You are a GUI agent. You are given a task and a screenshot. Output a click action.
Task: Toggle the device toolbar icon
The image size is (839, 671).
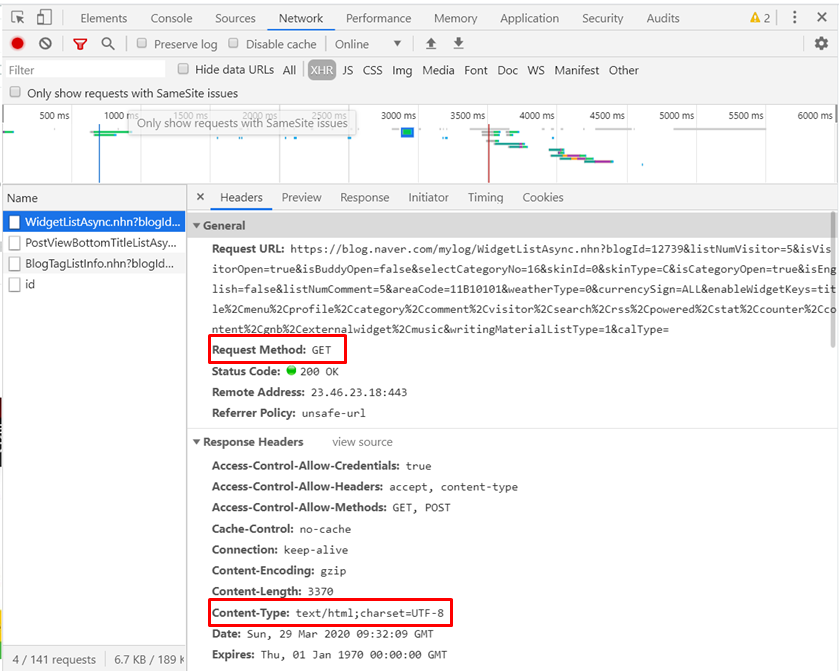(44, 18)
